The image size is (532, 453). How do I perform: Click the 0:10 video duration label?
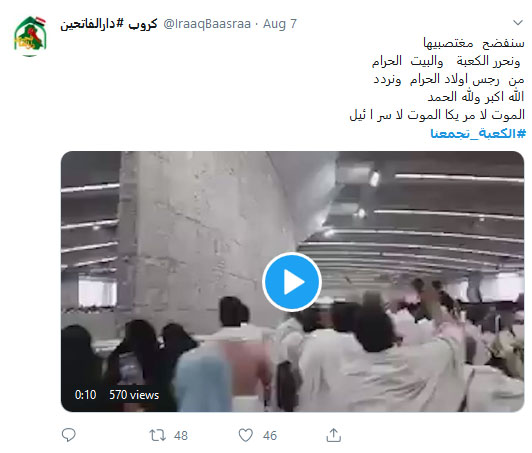point(86,395)
